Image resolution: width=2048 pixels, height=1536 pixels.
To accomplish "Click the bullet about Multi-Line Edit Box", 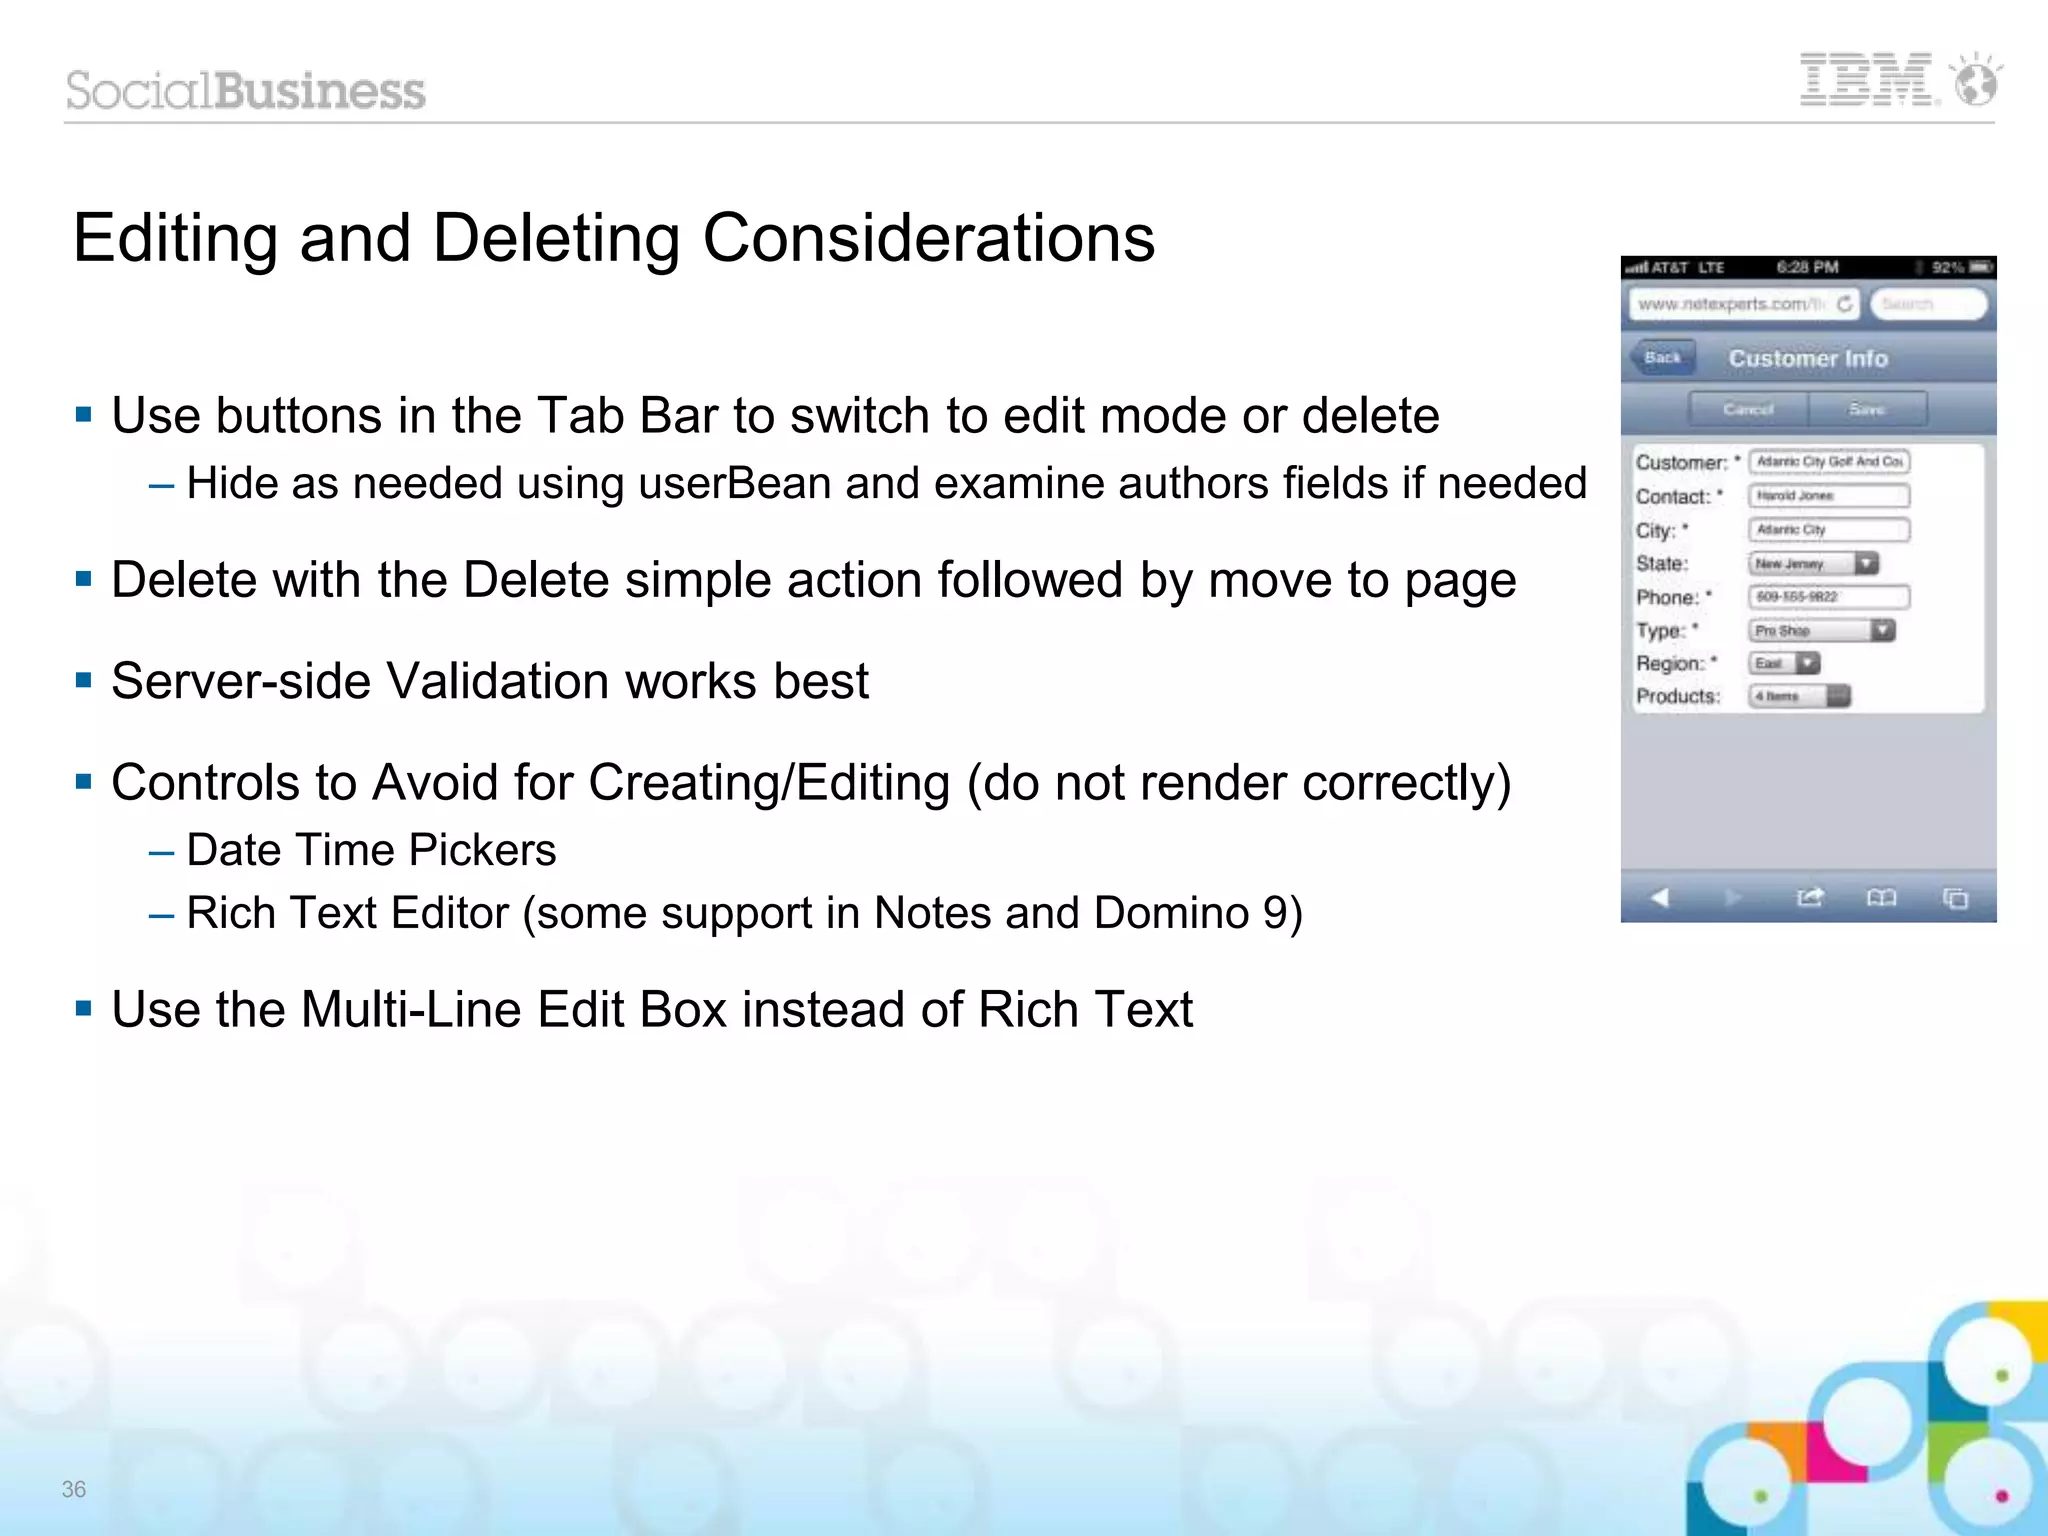I will point(652,1009).
